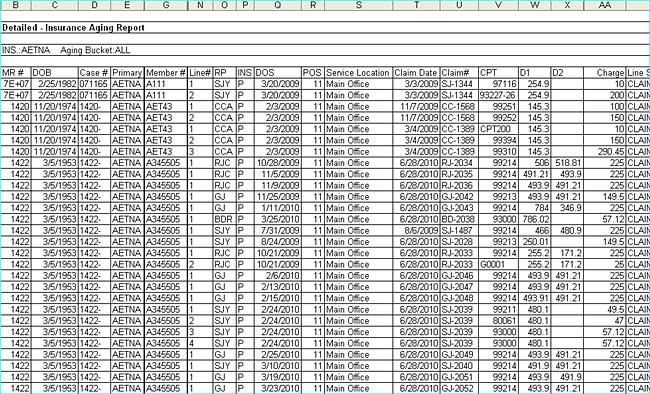The image size is (650, 394).
Task: Click the 'Claim#' header cell
Action: pos(459,73)
